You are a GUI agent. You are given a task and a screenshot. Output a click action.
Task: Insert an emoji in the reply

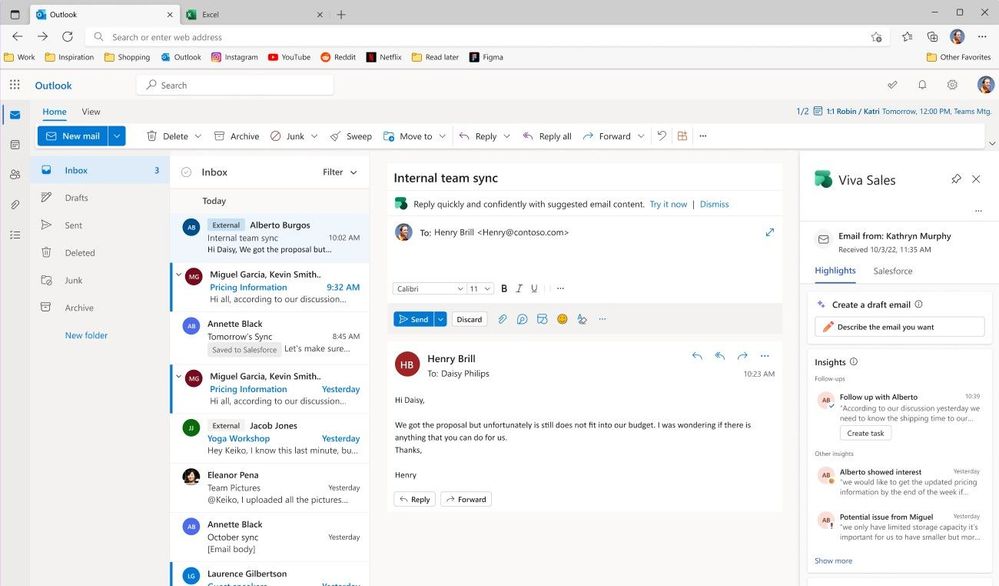562,319
